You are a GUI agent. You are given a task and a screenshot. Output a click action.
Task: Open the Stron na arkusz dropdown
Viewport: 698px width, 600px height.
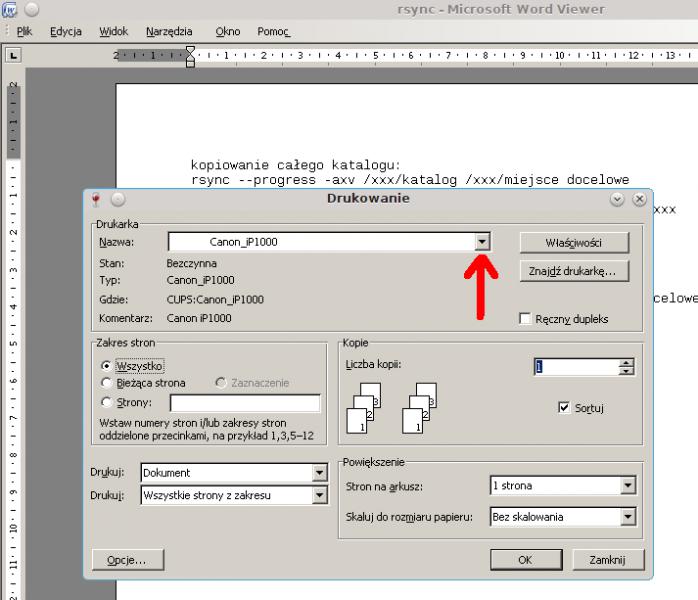point(627,486)
